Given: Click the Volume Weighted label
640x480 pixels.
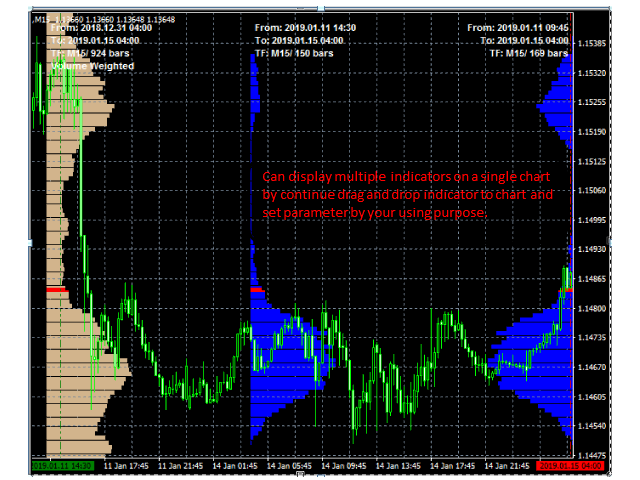Looking at the screenshot, I should [93, 66].
